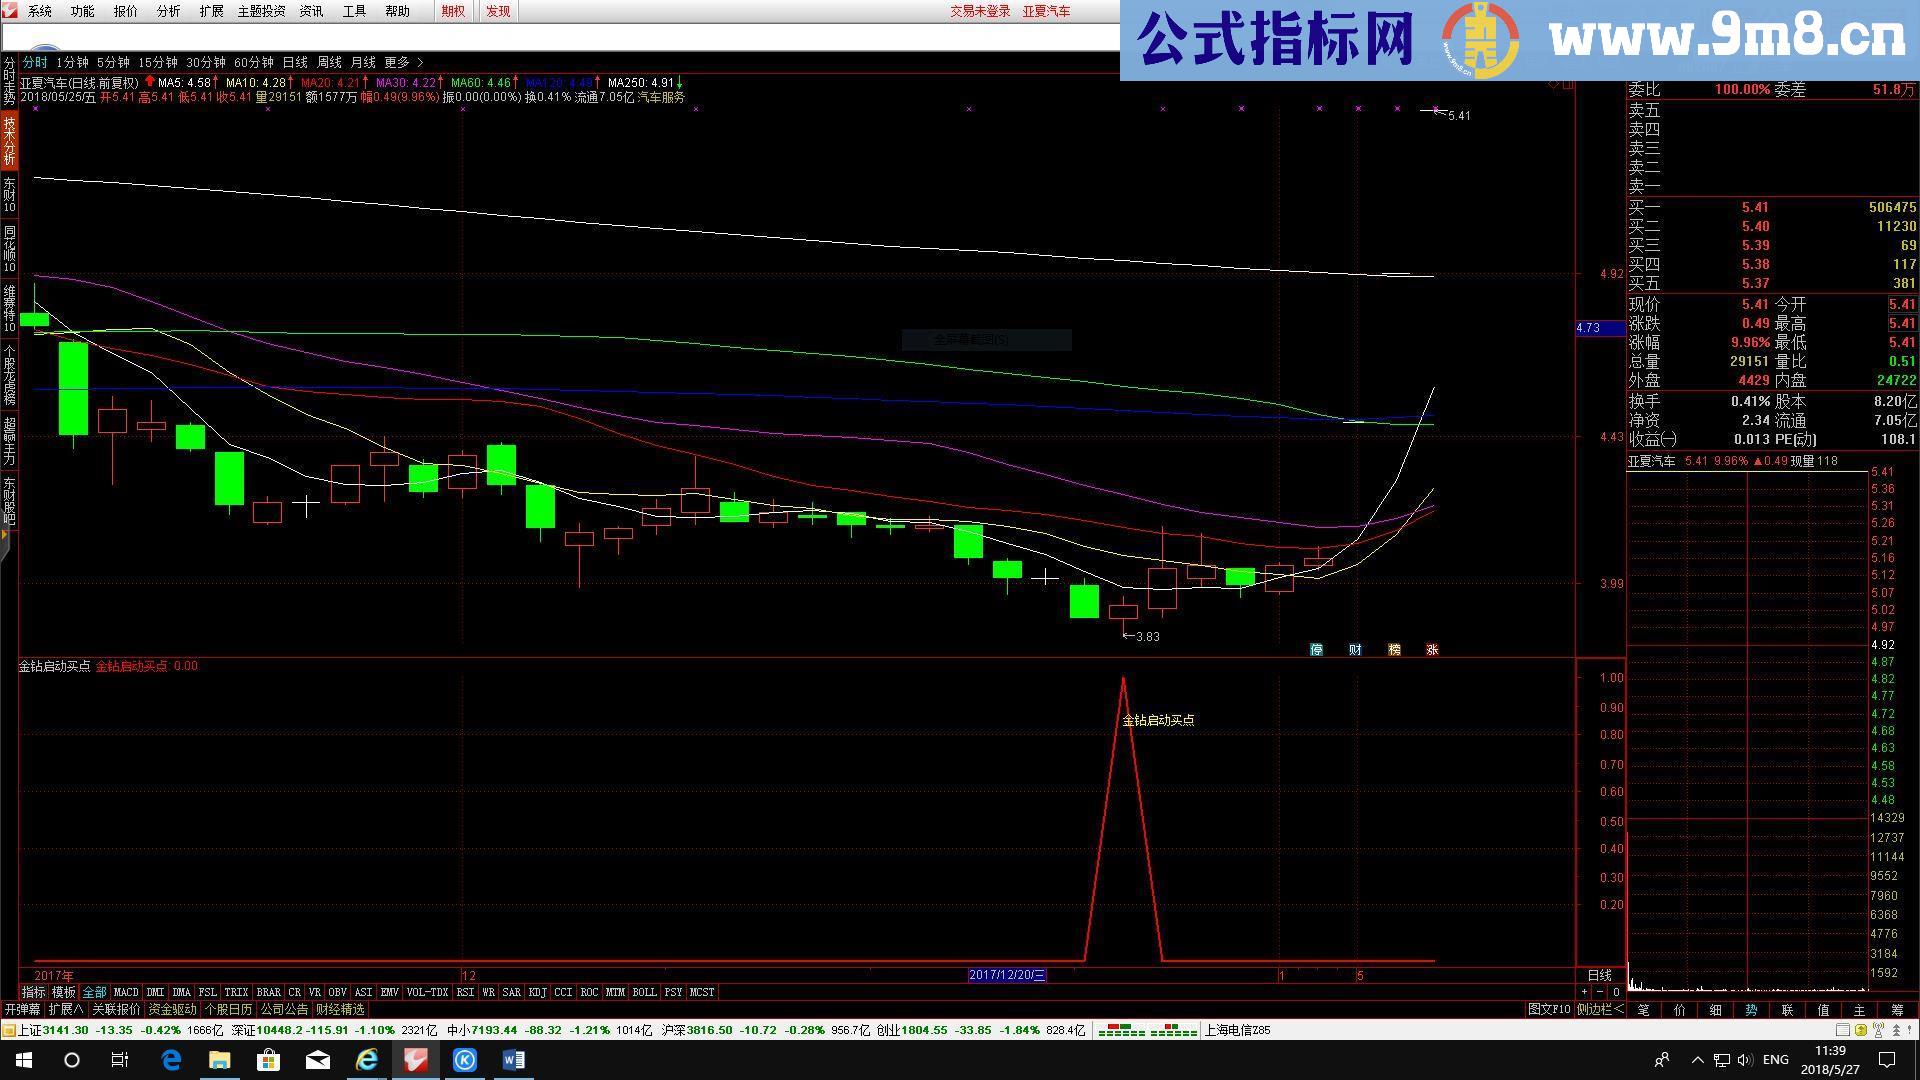Collapse the panel via 扩展∧ control
This screenshot has width=1920, height=1080.
pos(66,1009)
